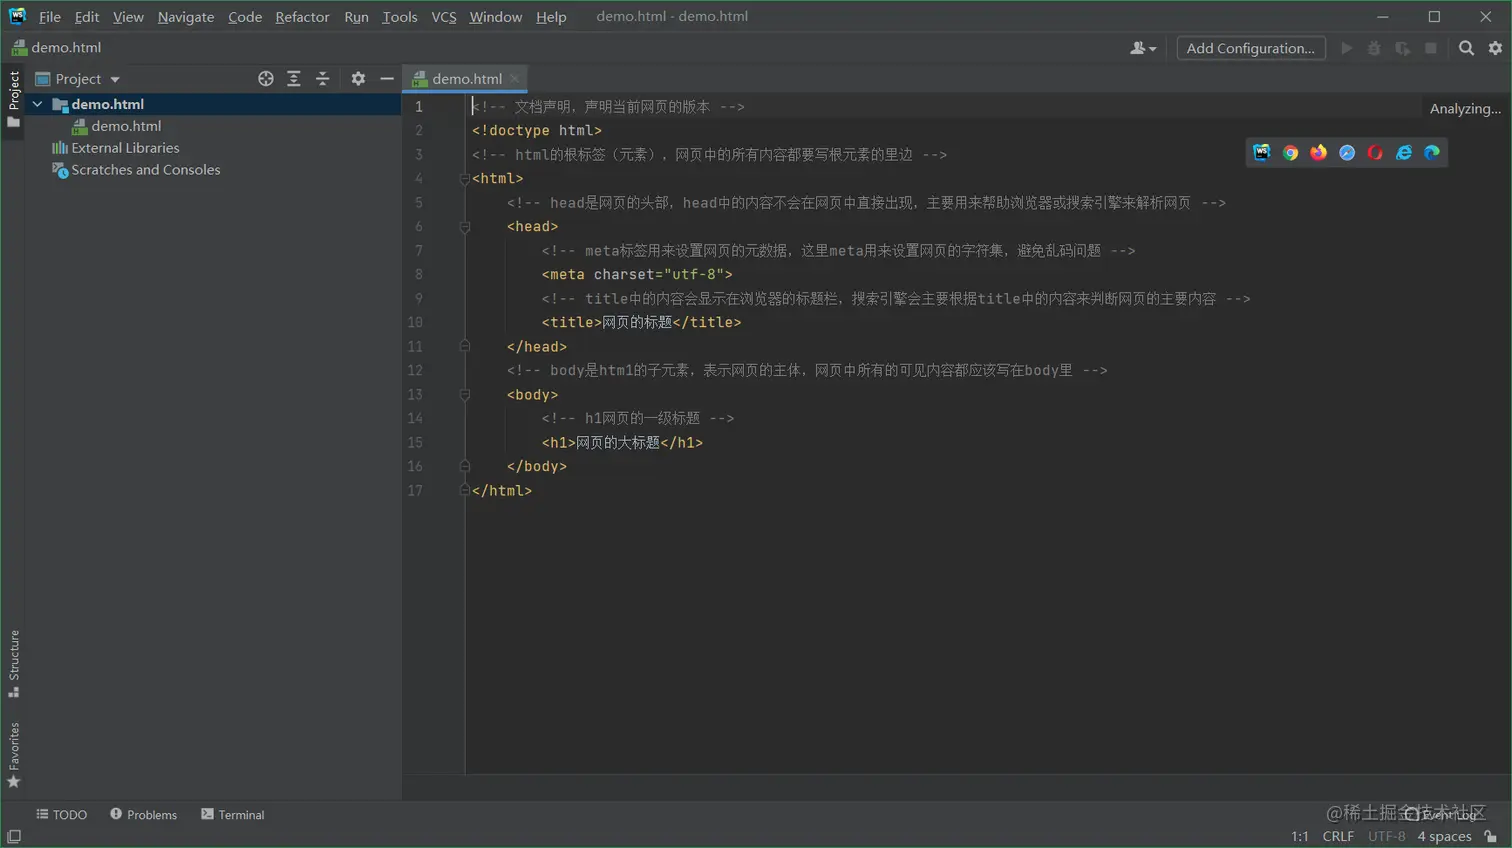Expand all items in Project panel
1512x848 pixels.
tap(294, 78)
